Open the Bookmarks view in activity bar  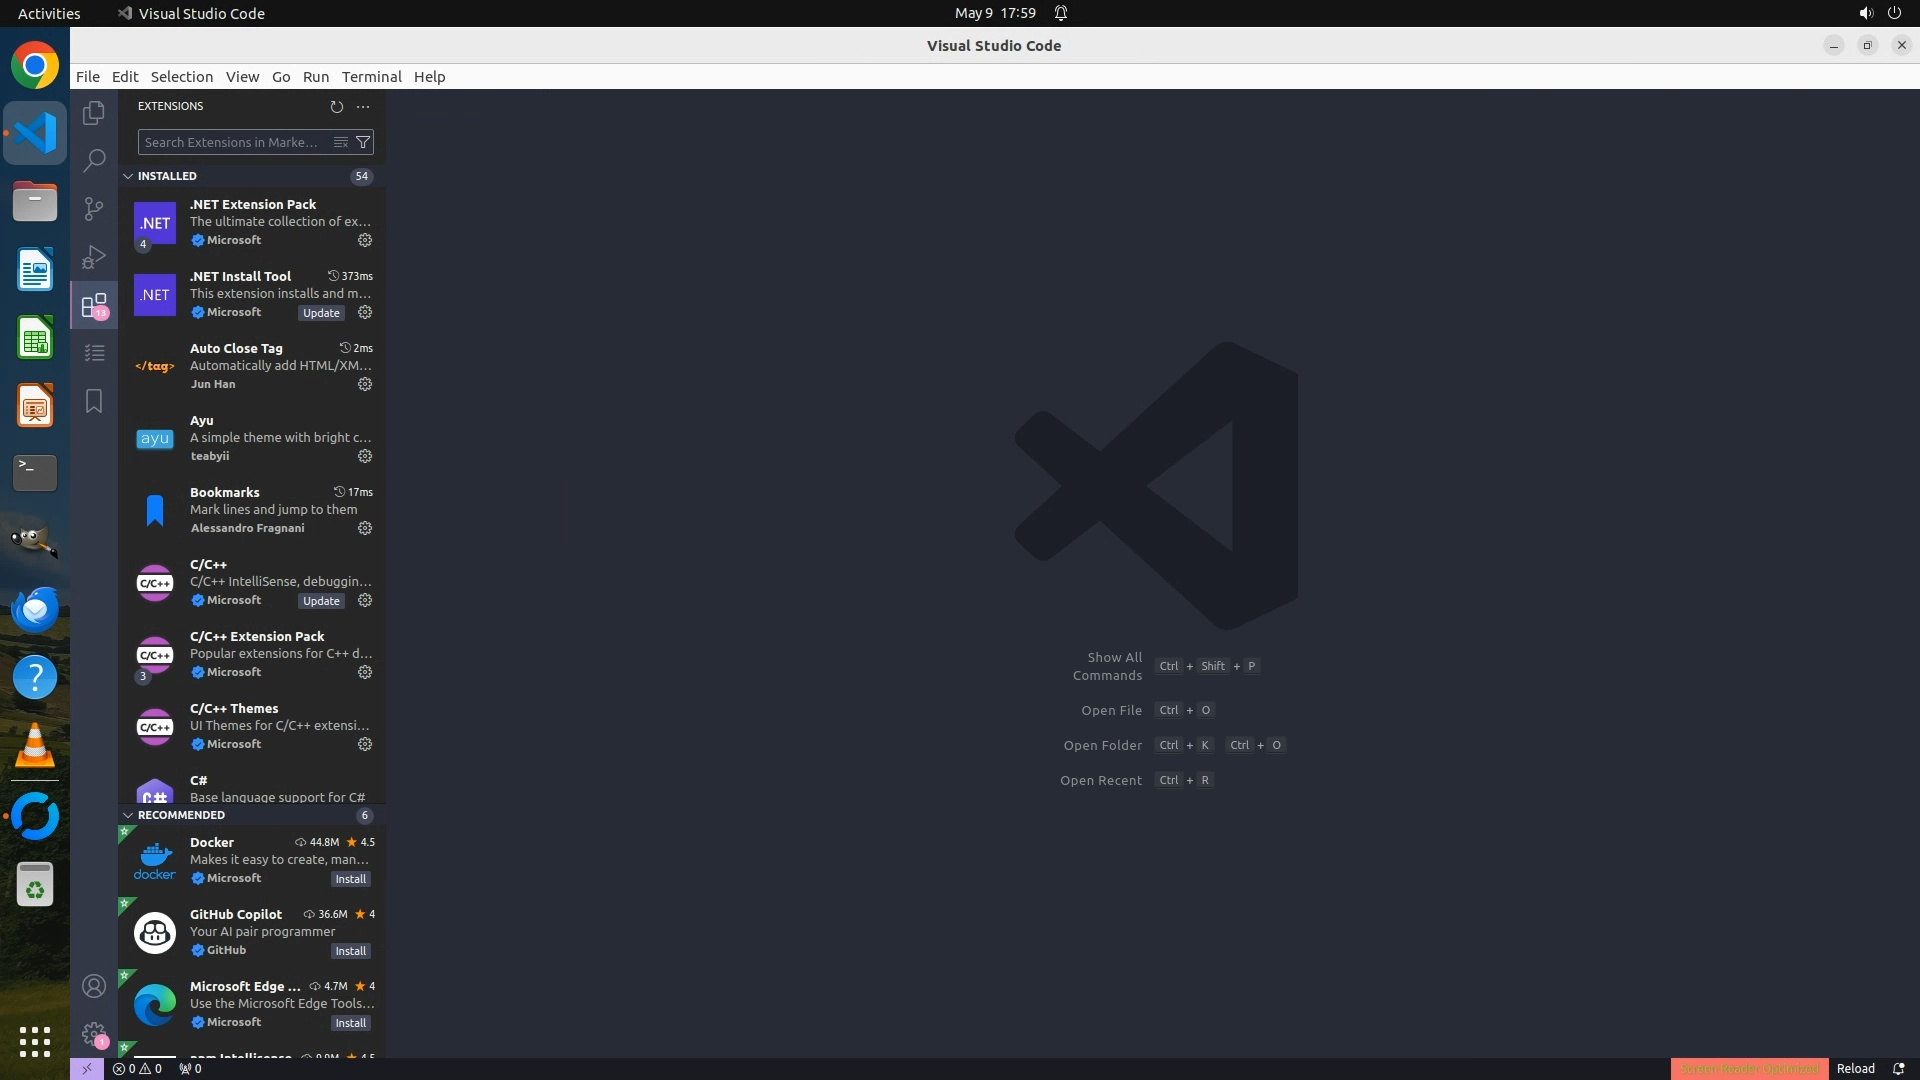[94, 401]
